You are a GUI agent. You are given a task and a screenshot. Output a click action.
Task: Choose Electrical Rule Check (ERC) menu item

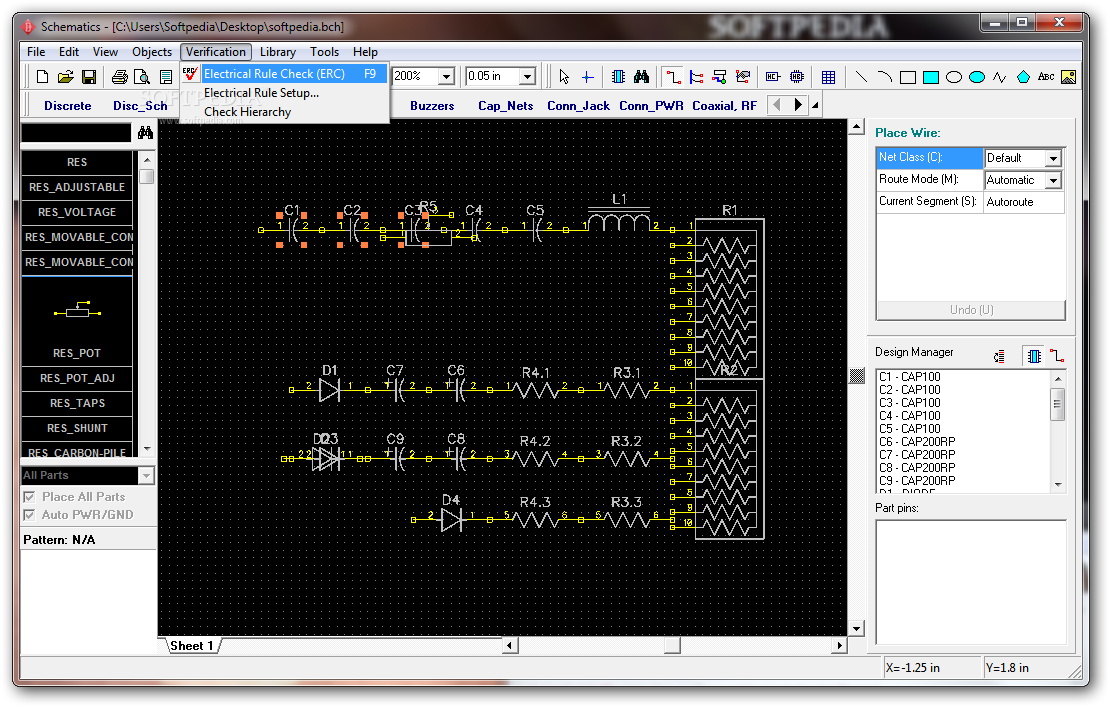284,74
